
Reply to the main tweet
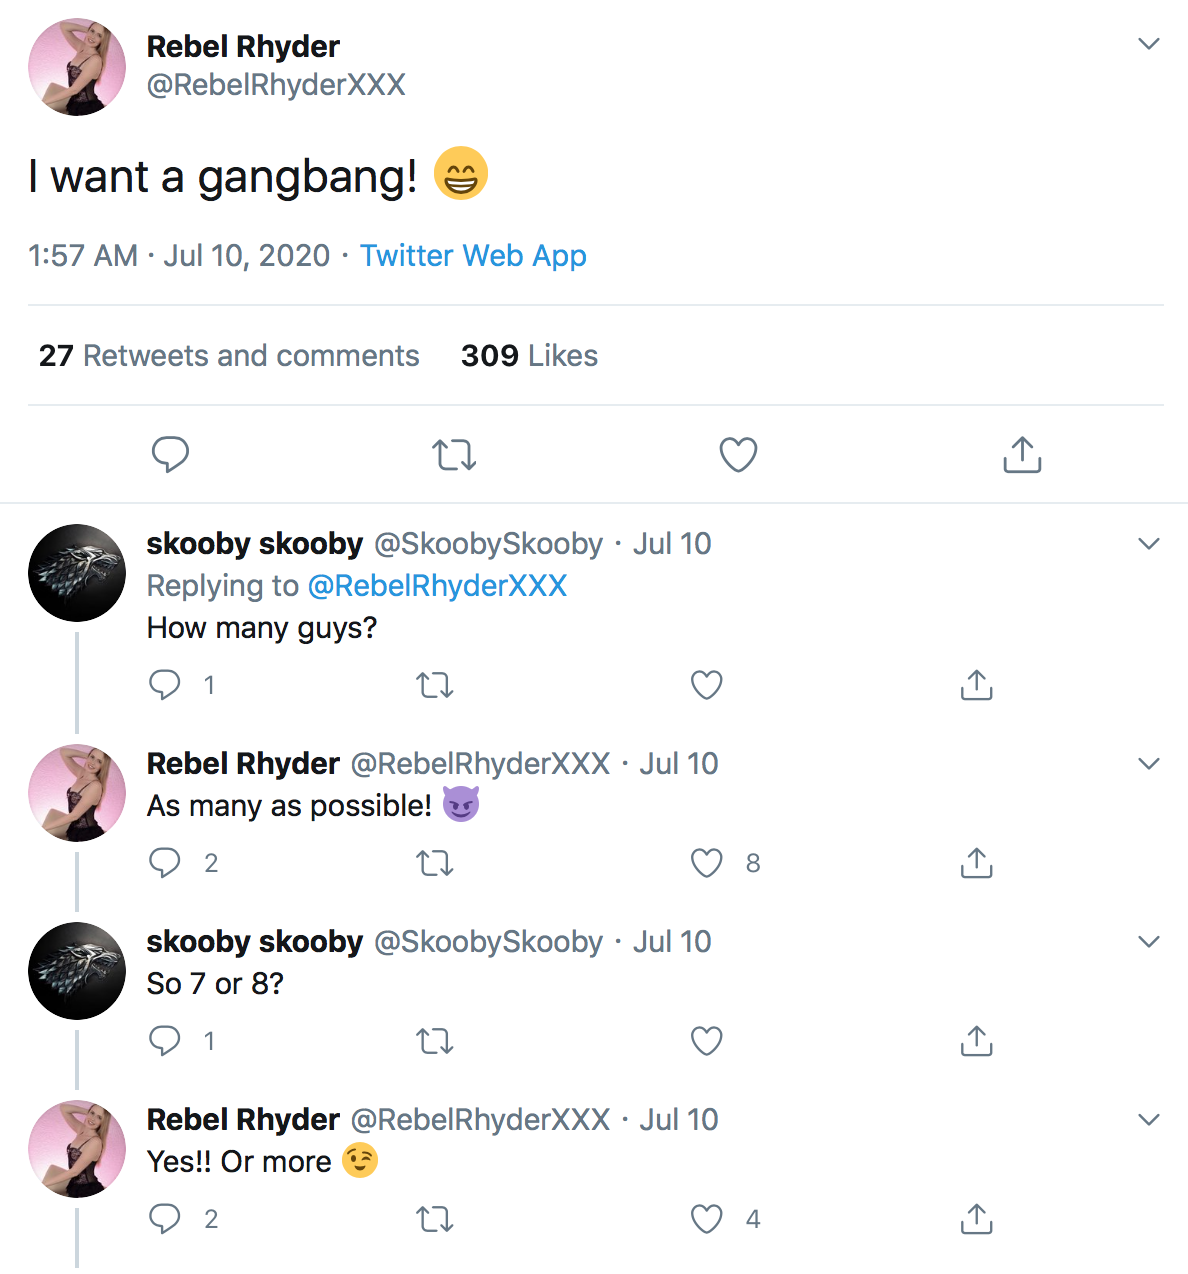170,455
